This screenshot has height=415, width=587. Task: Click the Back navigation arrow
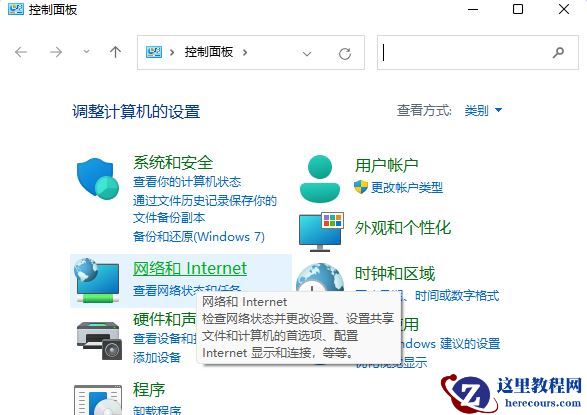click(21, 52)
